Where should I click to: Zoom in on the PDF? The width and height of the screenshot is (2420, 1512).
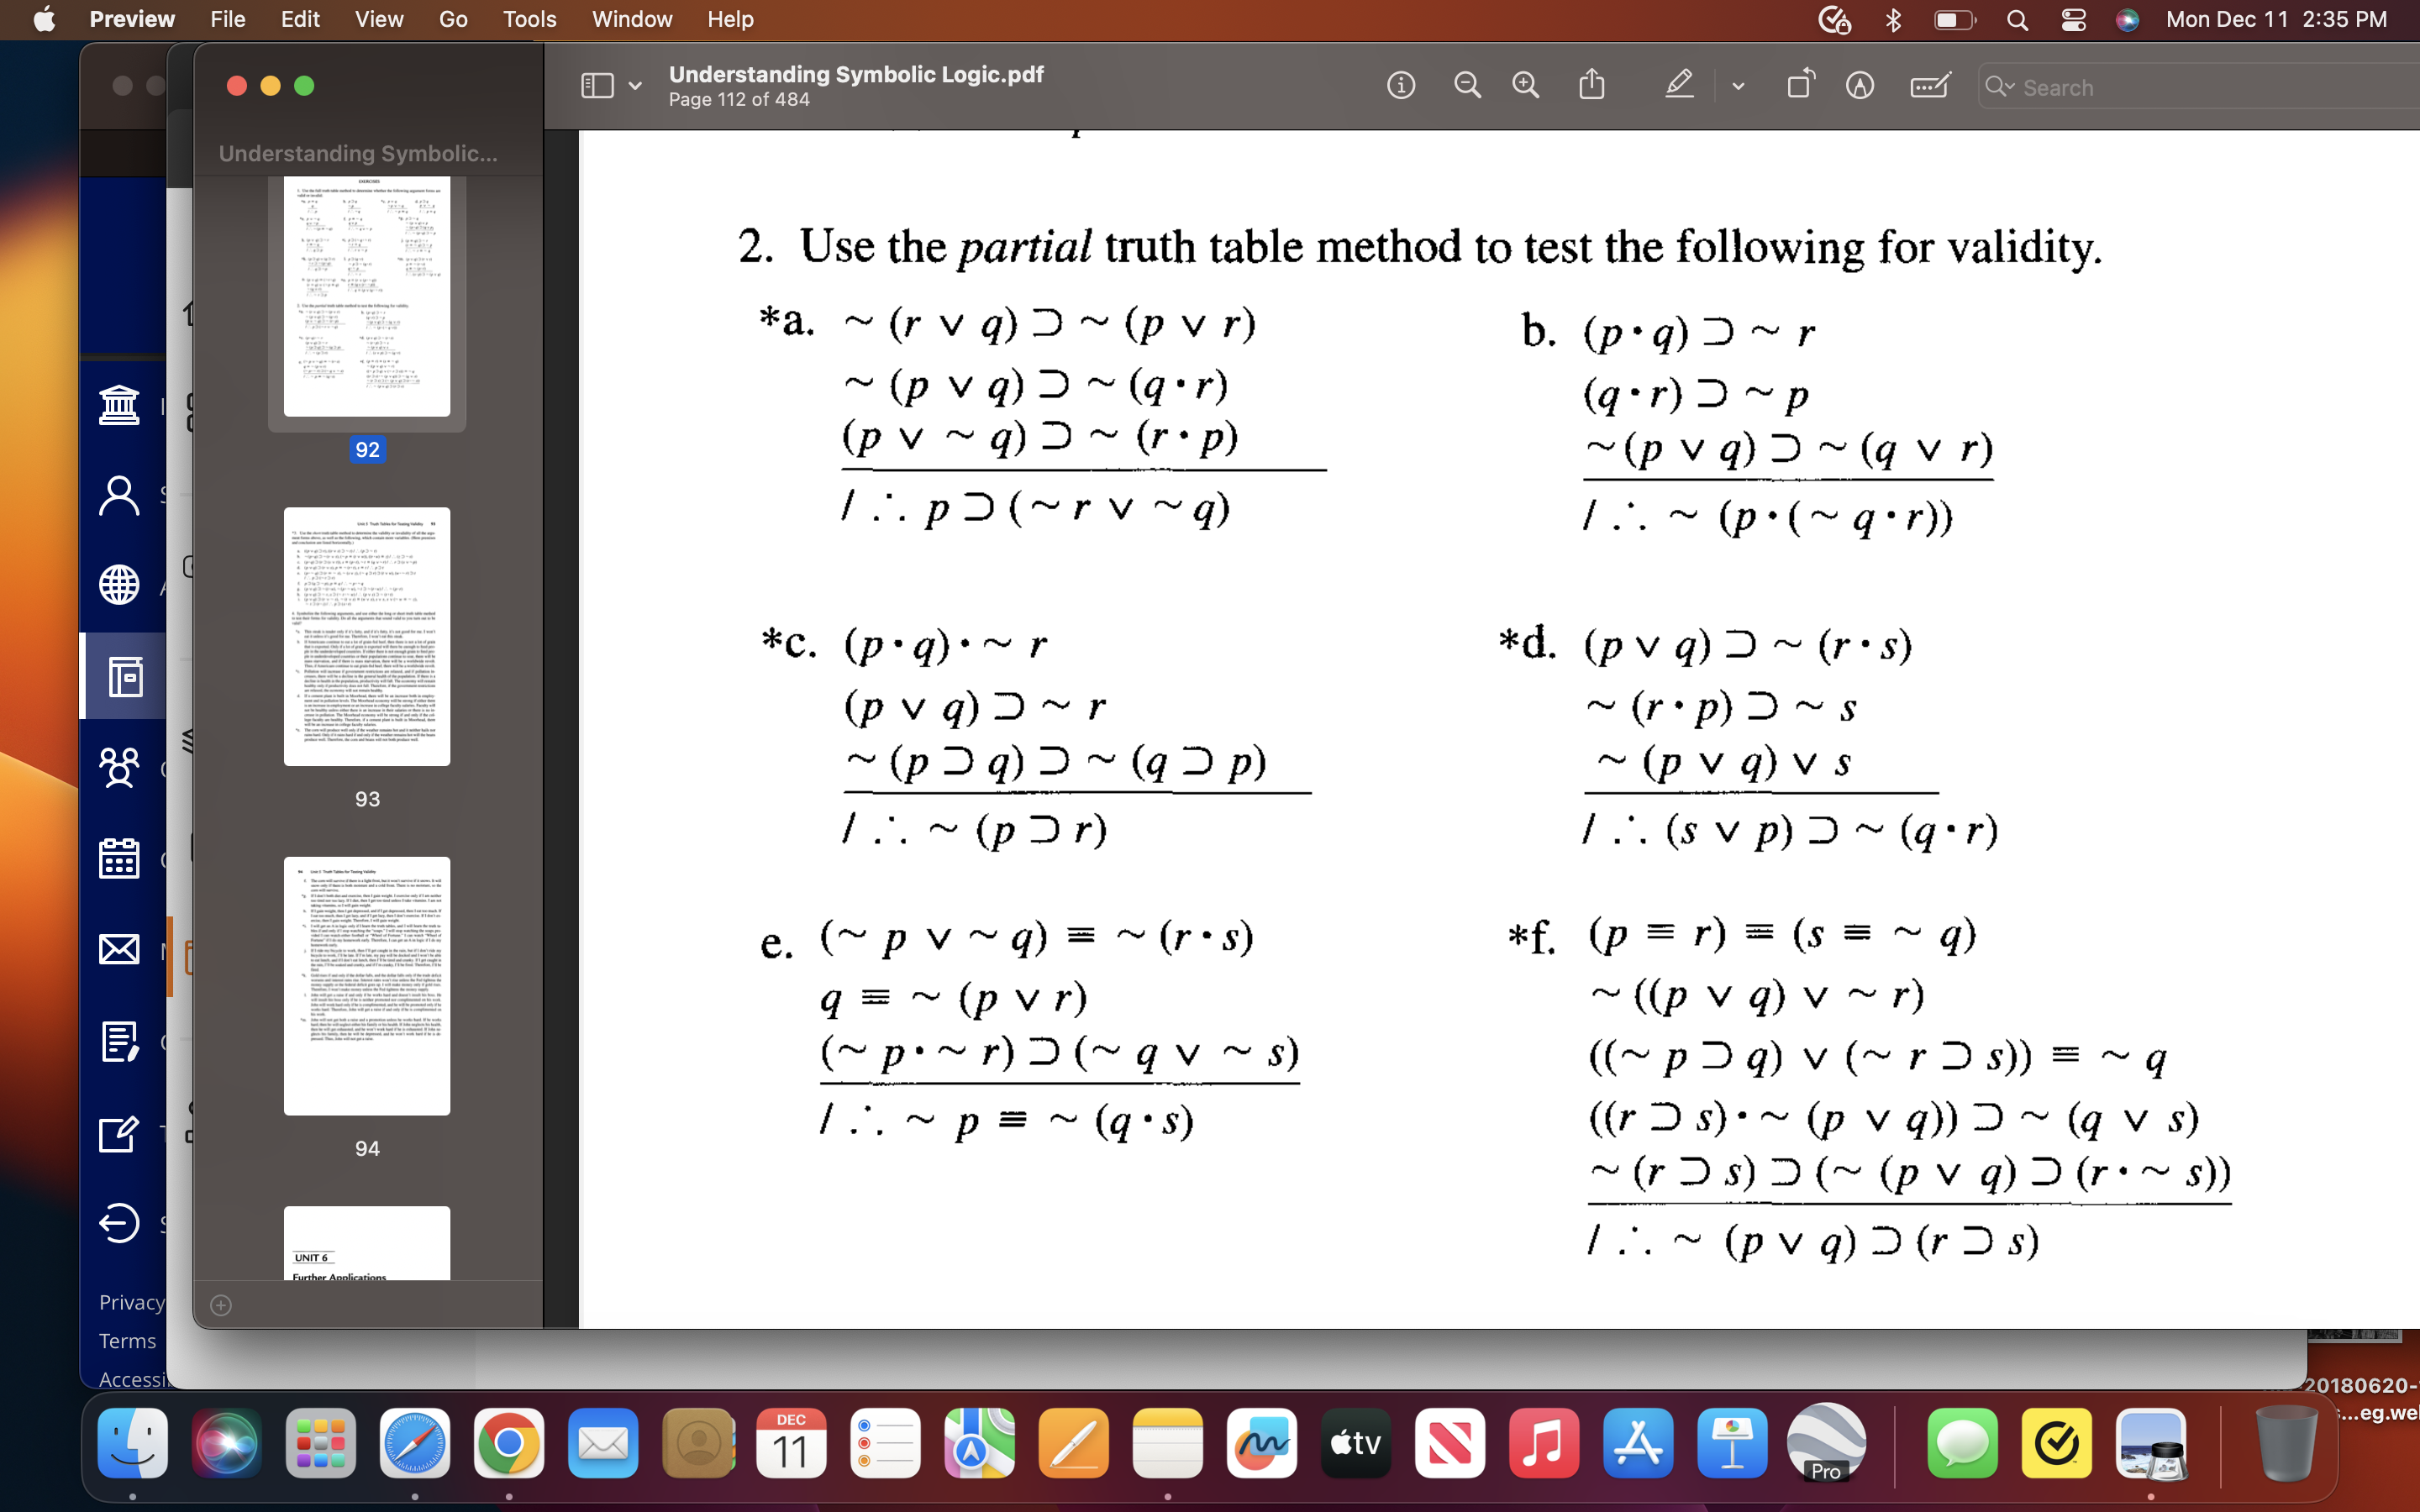[1524, 85]
